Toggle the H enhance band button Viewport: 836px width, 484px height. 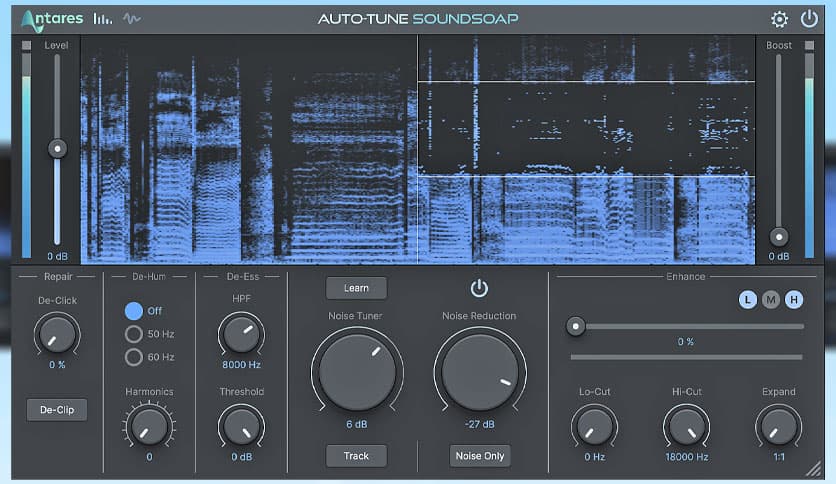pyautogui.click(x=793, y=300)
